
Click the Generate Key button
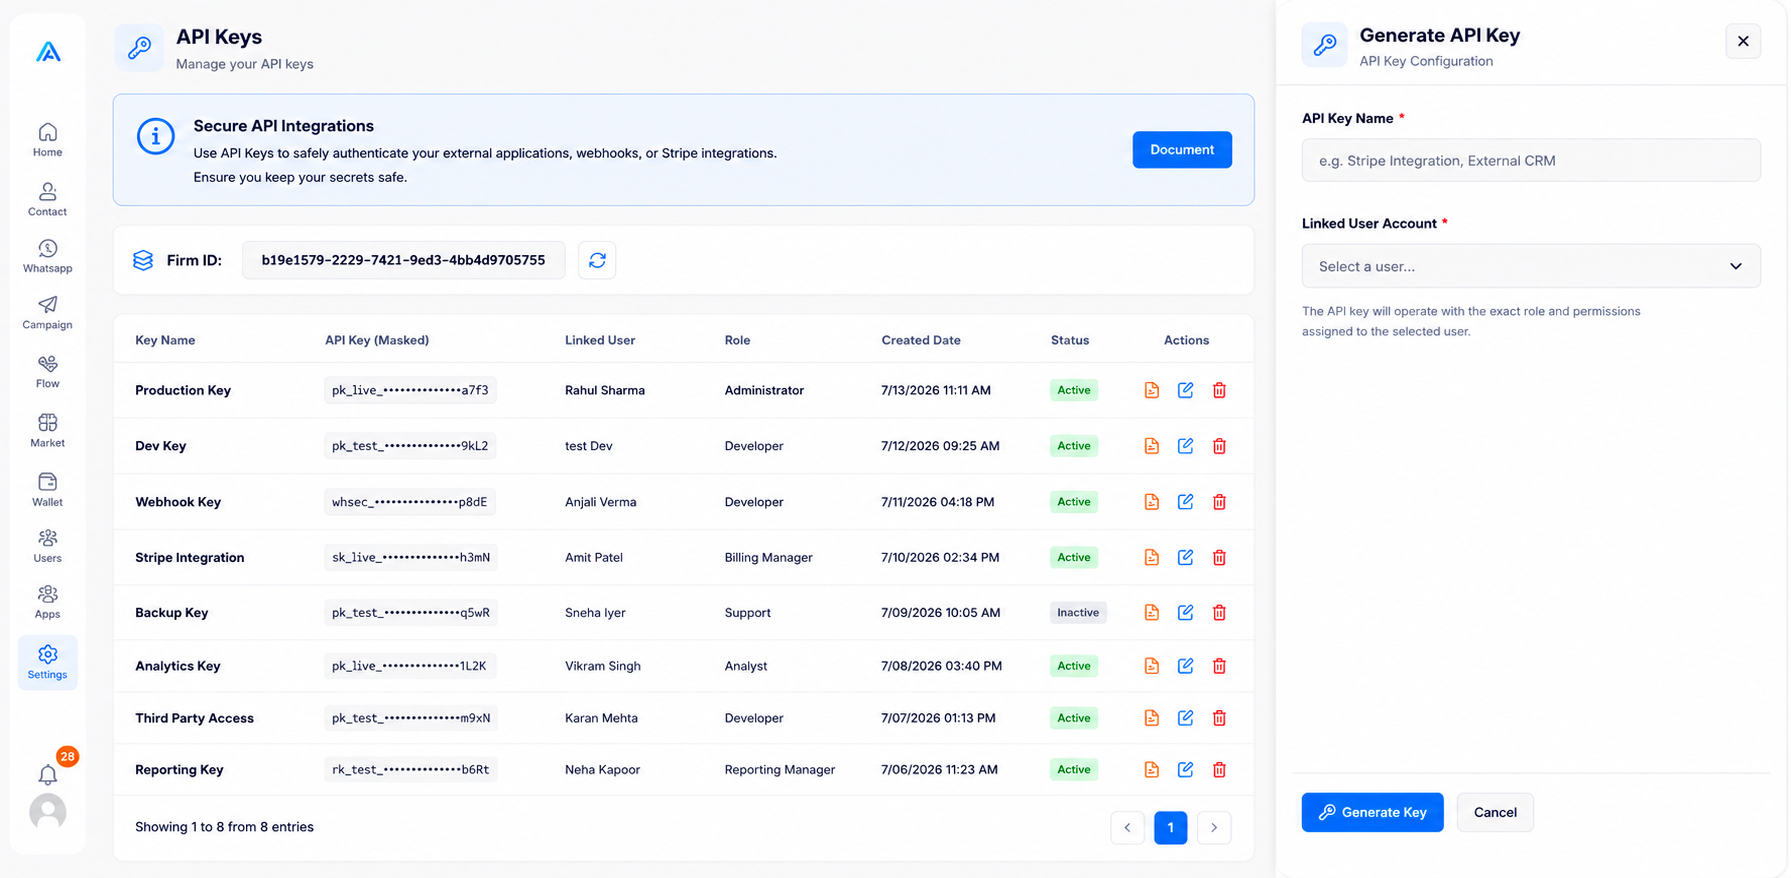click(1372, 812)
